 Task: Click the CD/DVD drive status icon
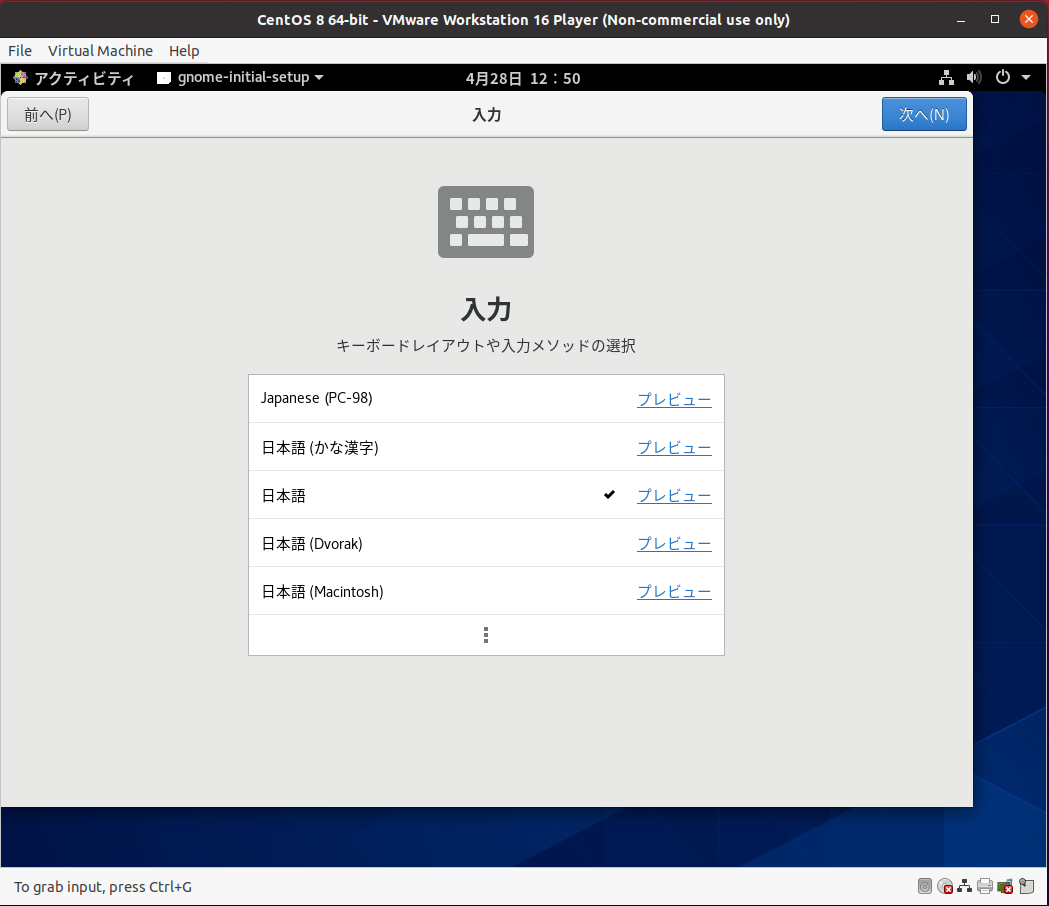tap(945, 886)
